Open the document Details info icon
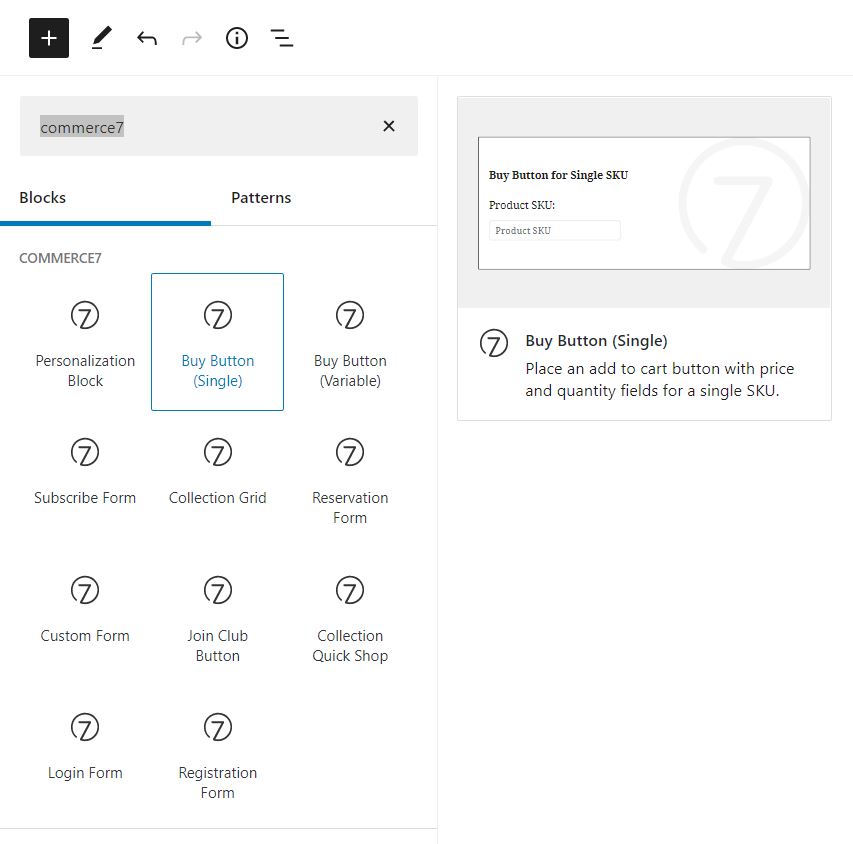 click(237, 39)
